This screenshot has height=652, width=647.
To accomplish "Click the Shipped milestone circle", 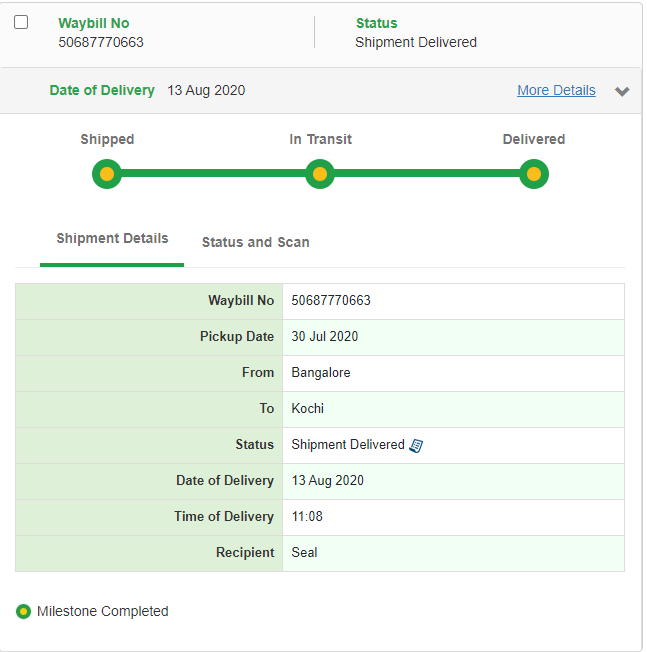I will pos(107,174).
